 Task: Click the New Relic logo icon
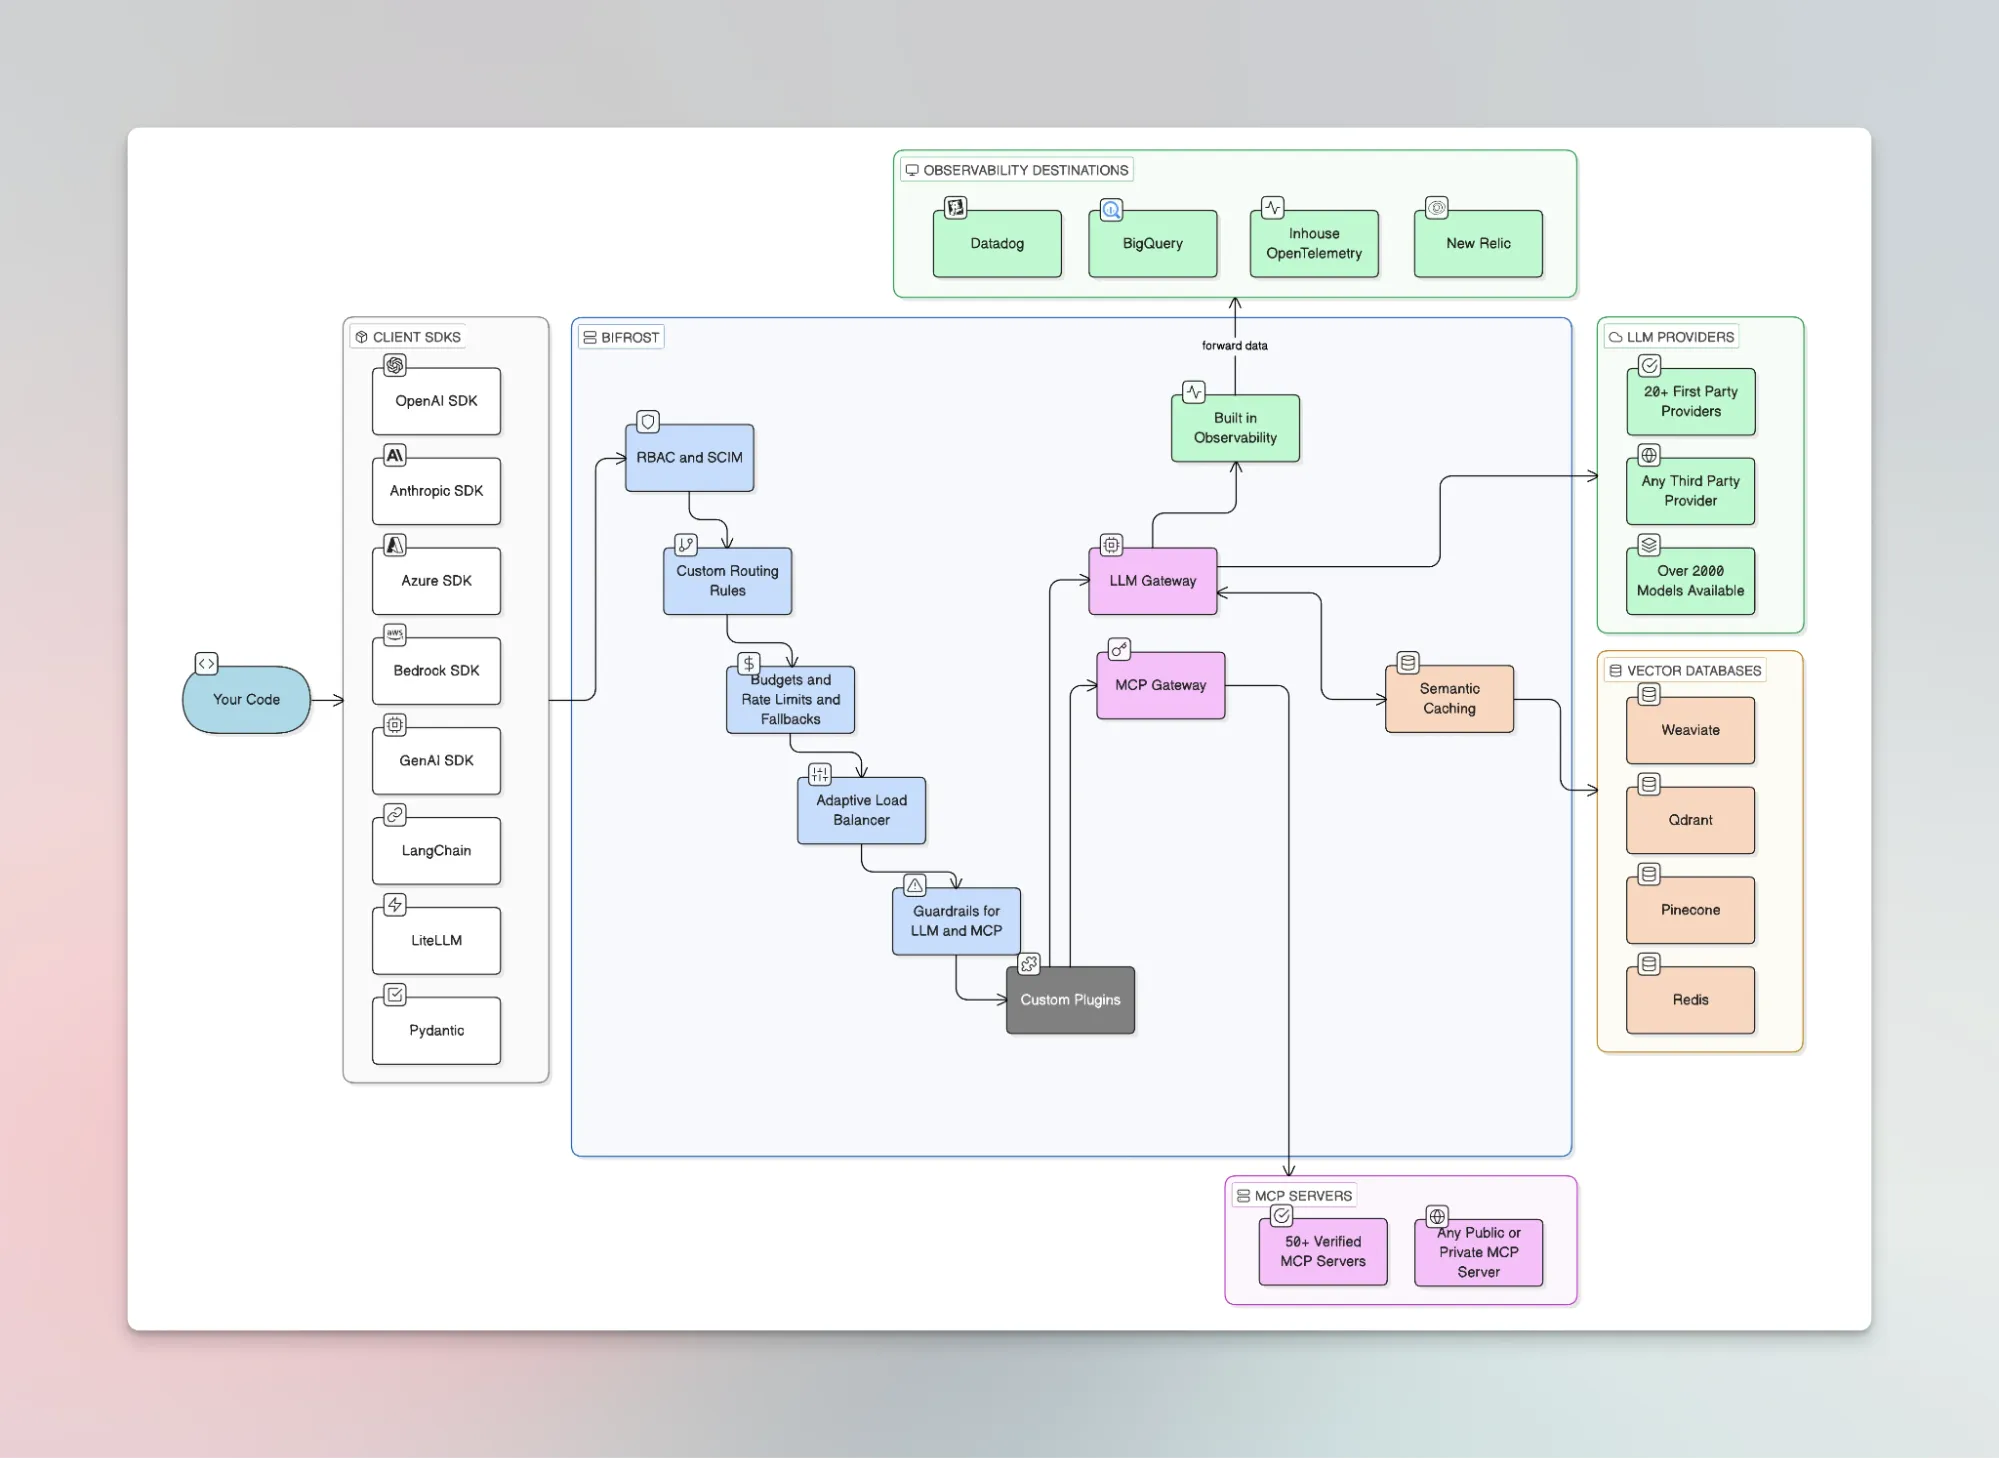point(1437,208)
